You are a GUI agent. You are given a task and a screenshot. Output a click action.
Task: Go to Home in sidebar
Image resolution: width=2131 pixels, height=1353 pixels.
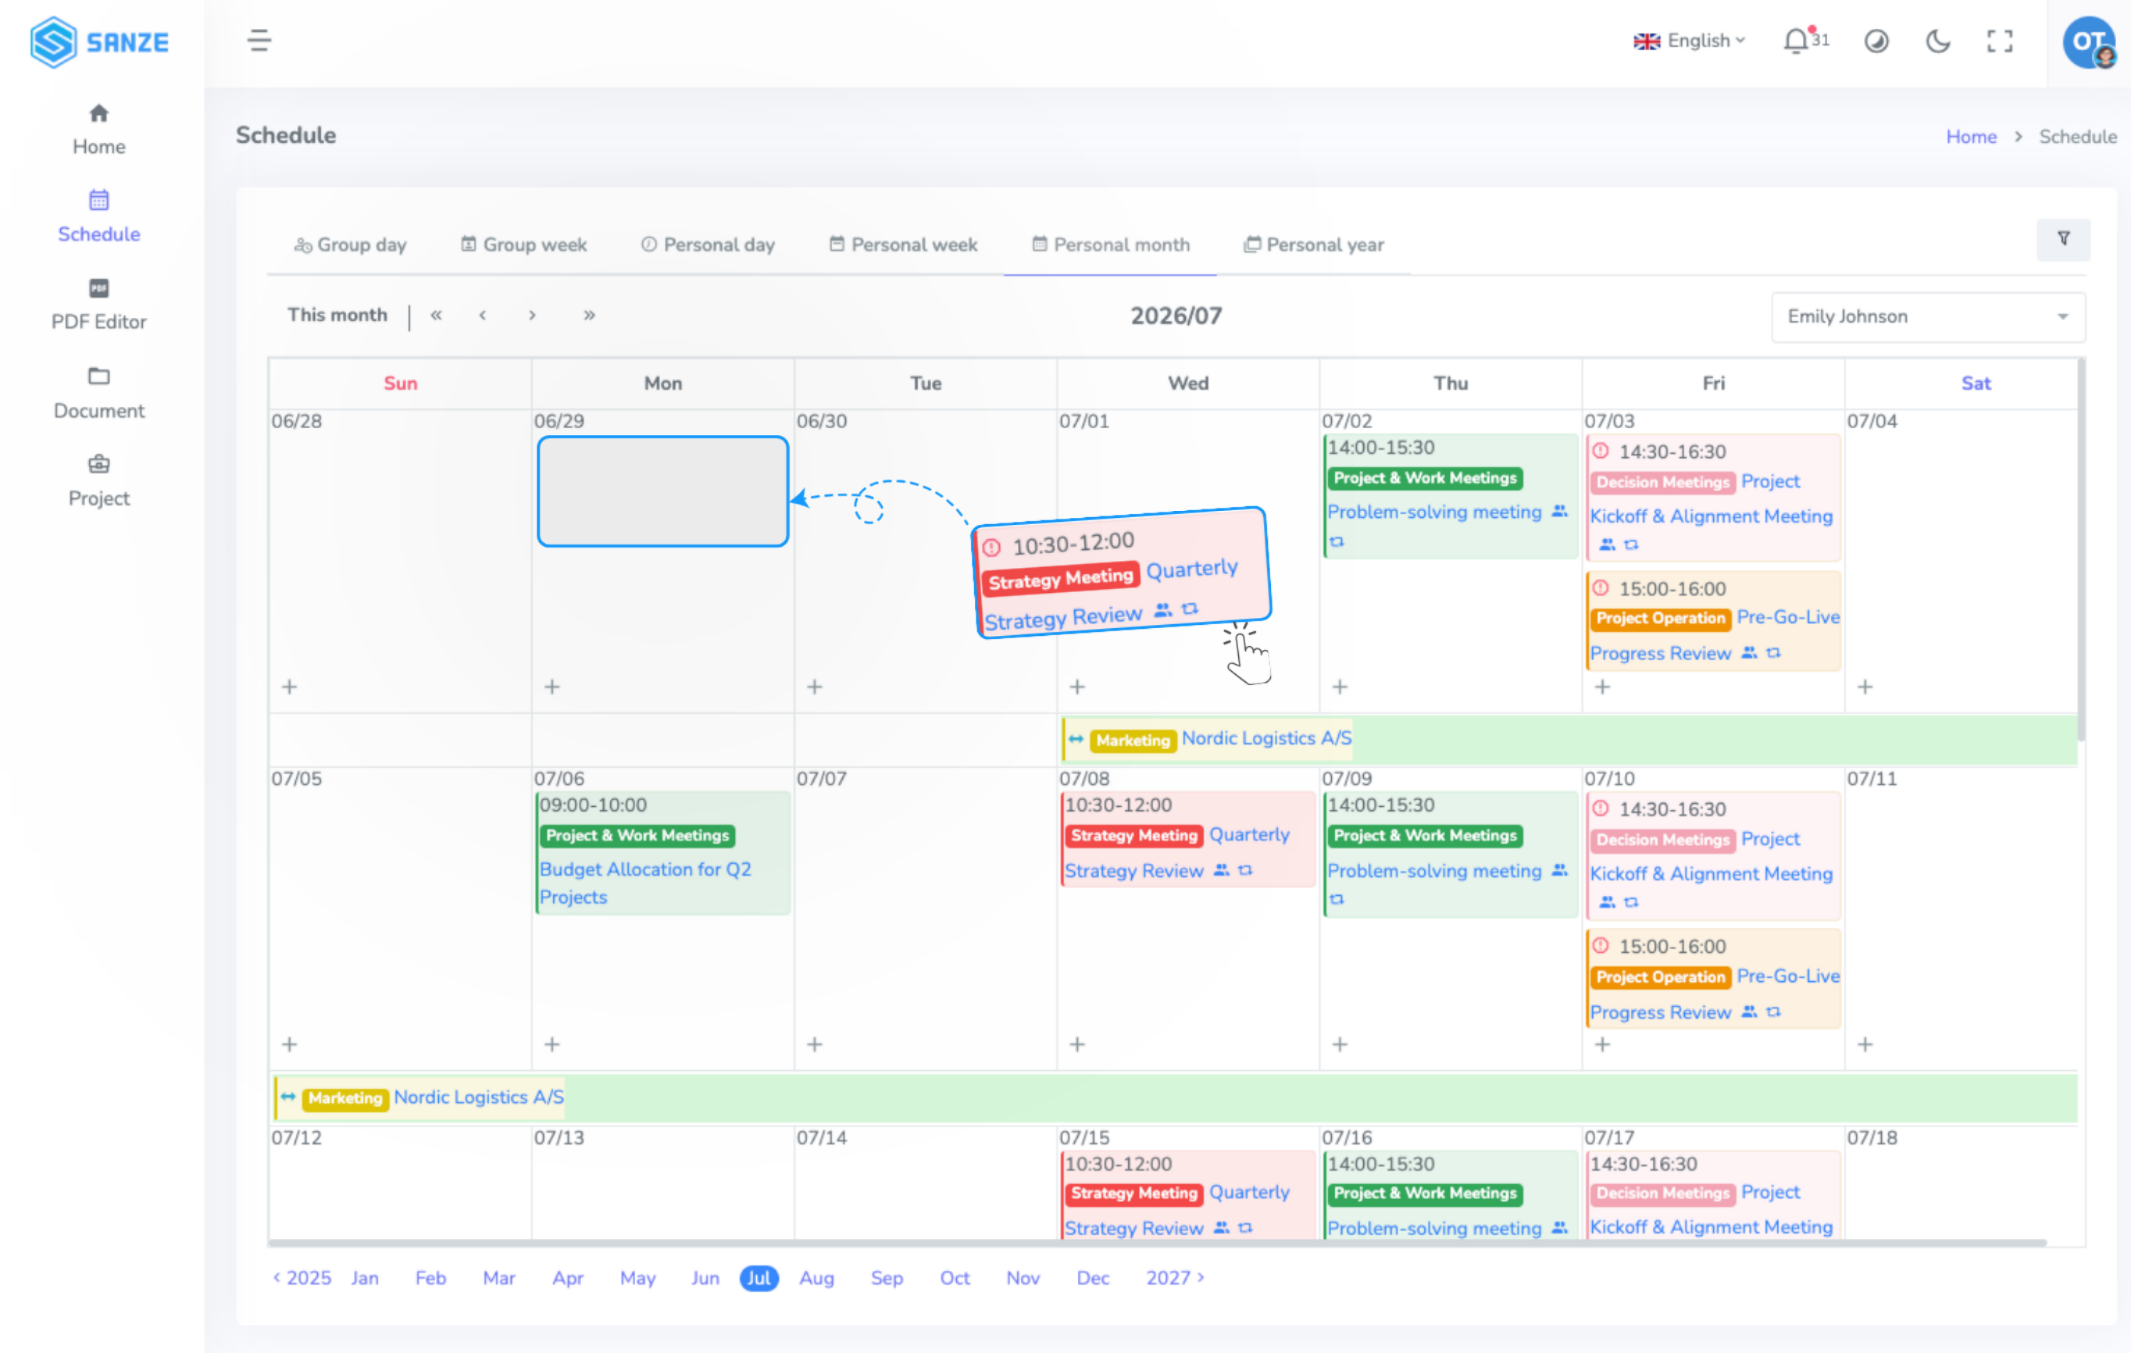(99, 130)
